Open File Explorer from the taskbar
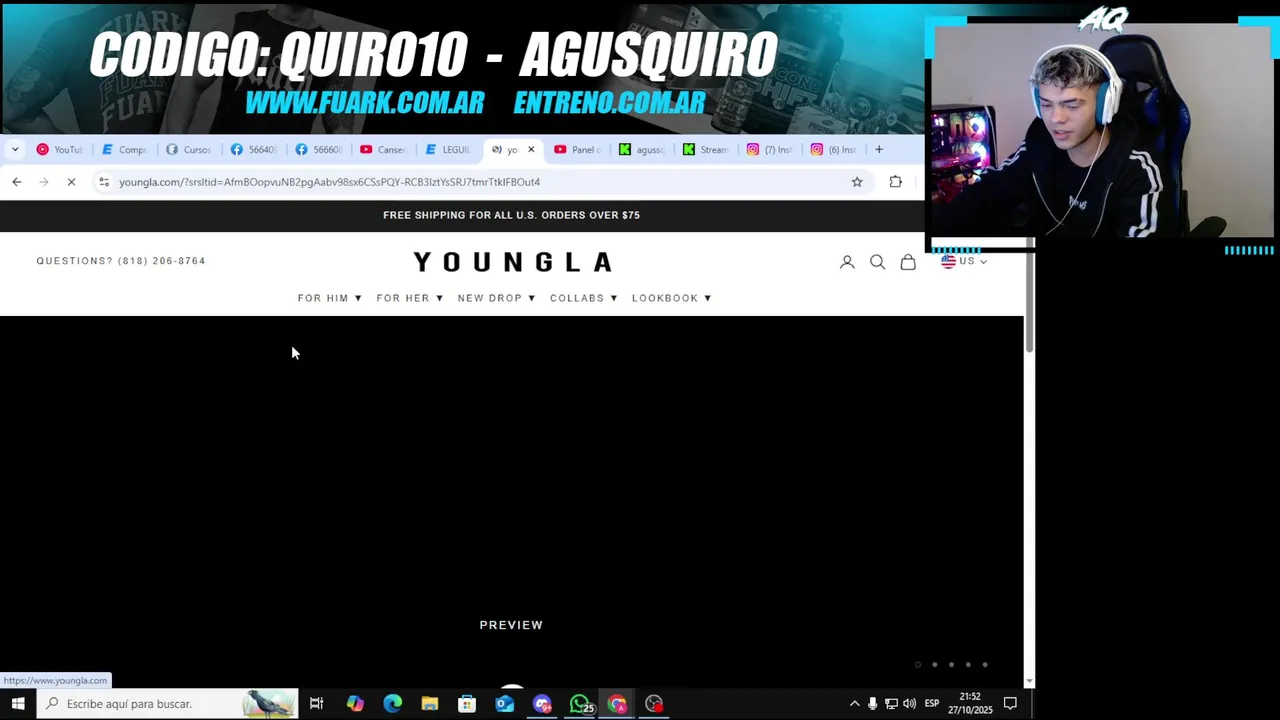This screenshot has width=1280, height=720. pos(429,704)
